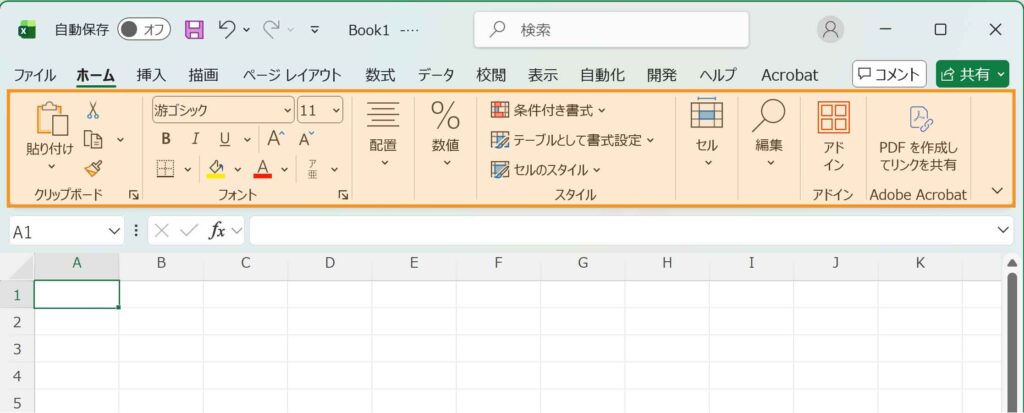Open the Font color dropdown arrow
Image resolution: width=1024 pixels, height=413 pixels.
(285, 169)
